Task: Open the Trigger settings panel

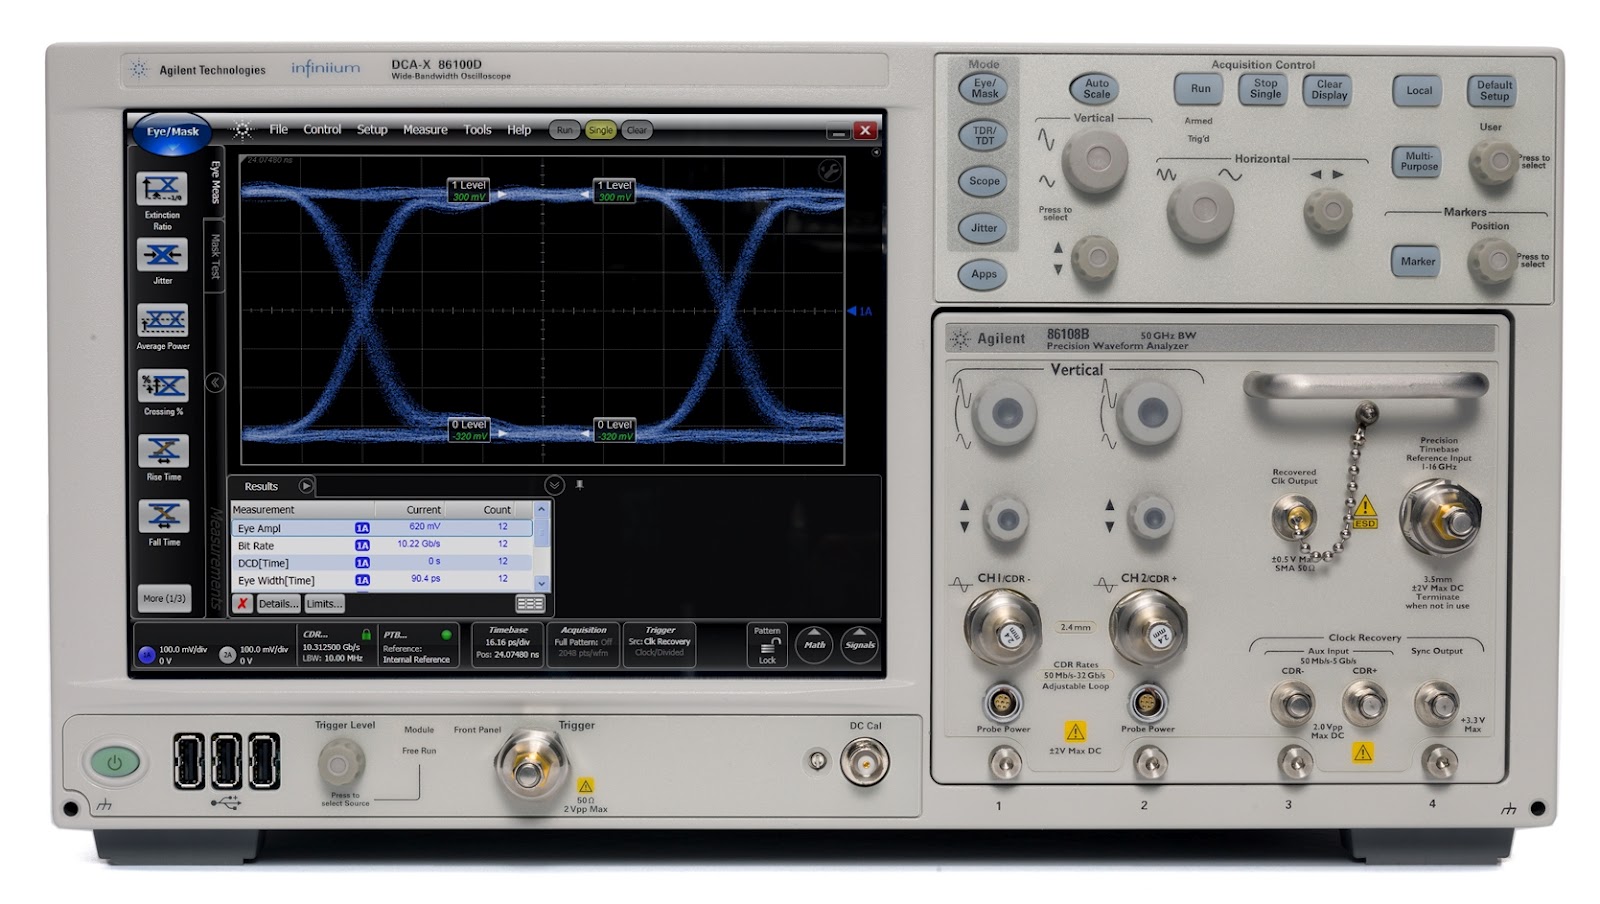Action: coord(659,645)
